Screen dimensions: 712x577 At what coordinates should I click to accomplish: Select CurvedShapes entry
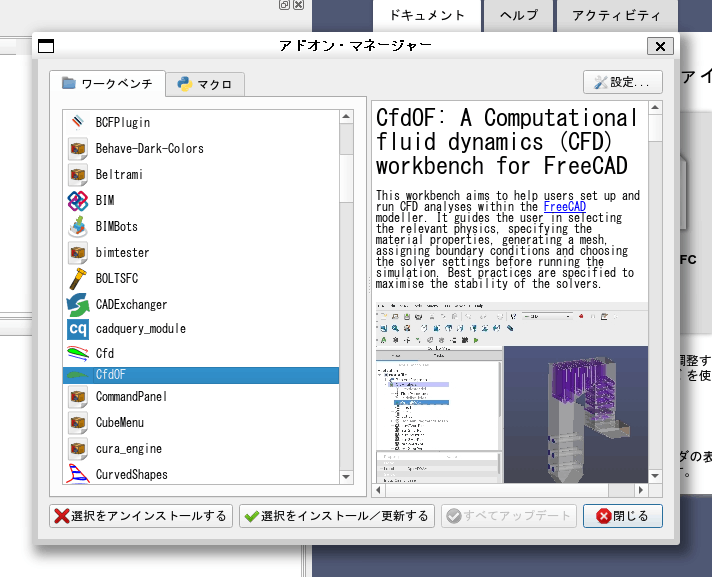click(201, 473)
